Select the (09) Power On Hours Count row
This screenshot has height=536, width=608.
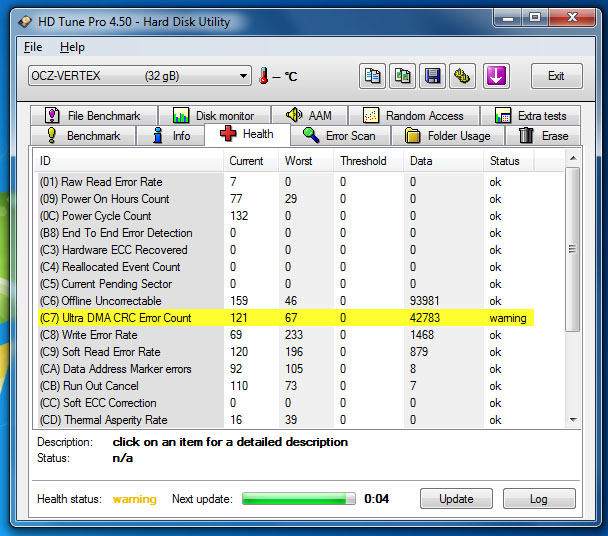(x=286, y=199)
